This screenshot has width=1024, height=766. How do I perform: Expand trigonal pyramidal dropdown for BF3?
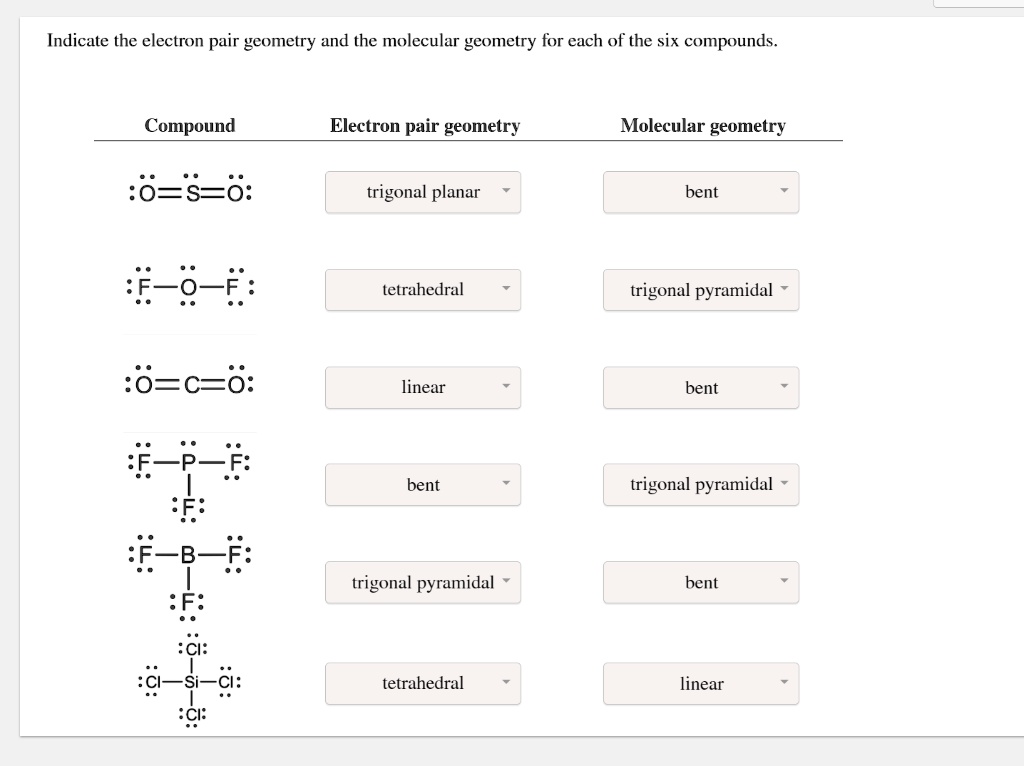(422, 582)
